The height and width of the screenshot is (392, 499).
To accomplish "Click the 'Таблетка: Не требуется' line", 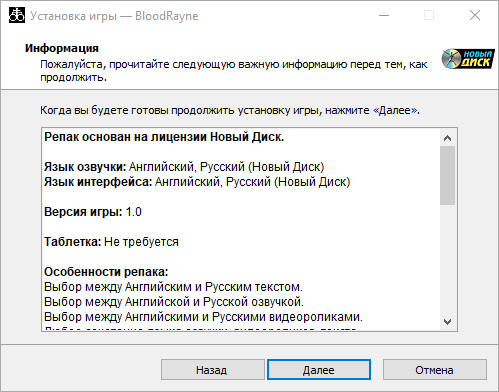I will pos(111,242).
